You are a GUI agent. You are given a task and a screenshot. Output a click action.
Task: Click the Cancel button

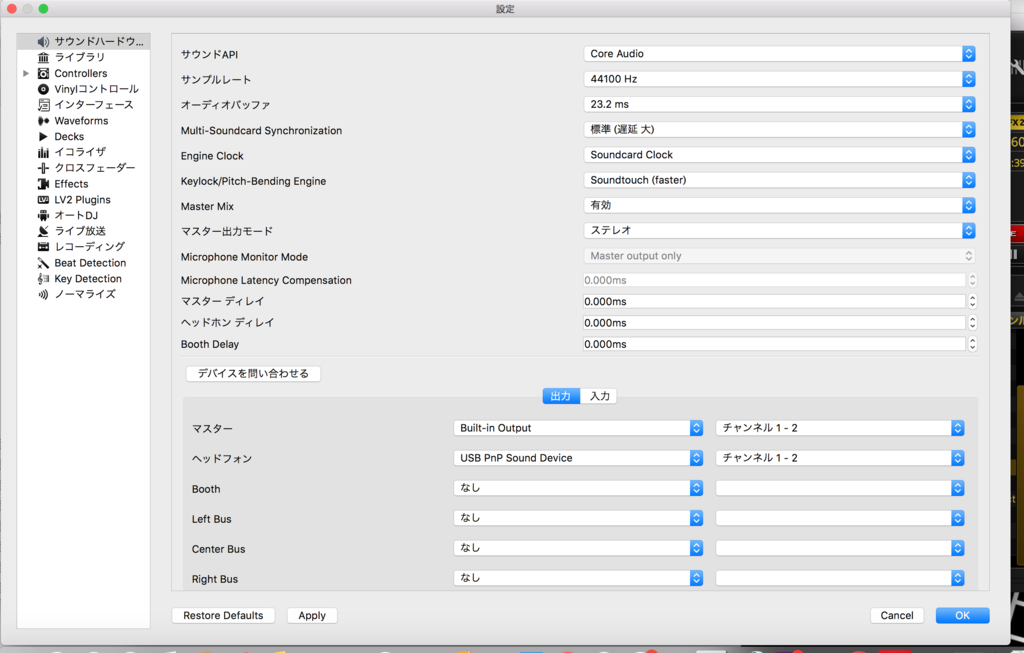[x=897, y=616]
